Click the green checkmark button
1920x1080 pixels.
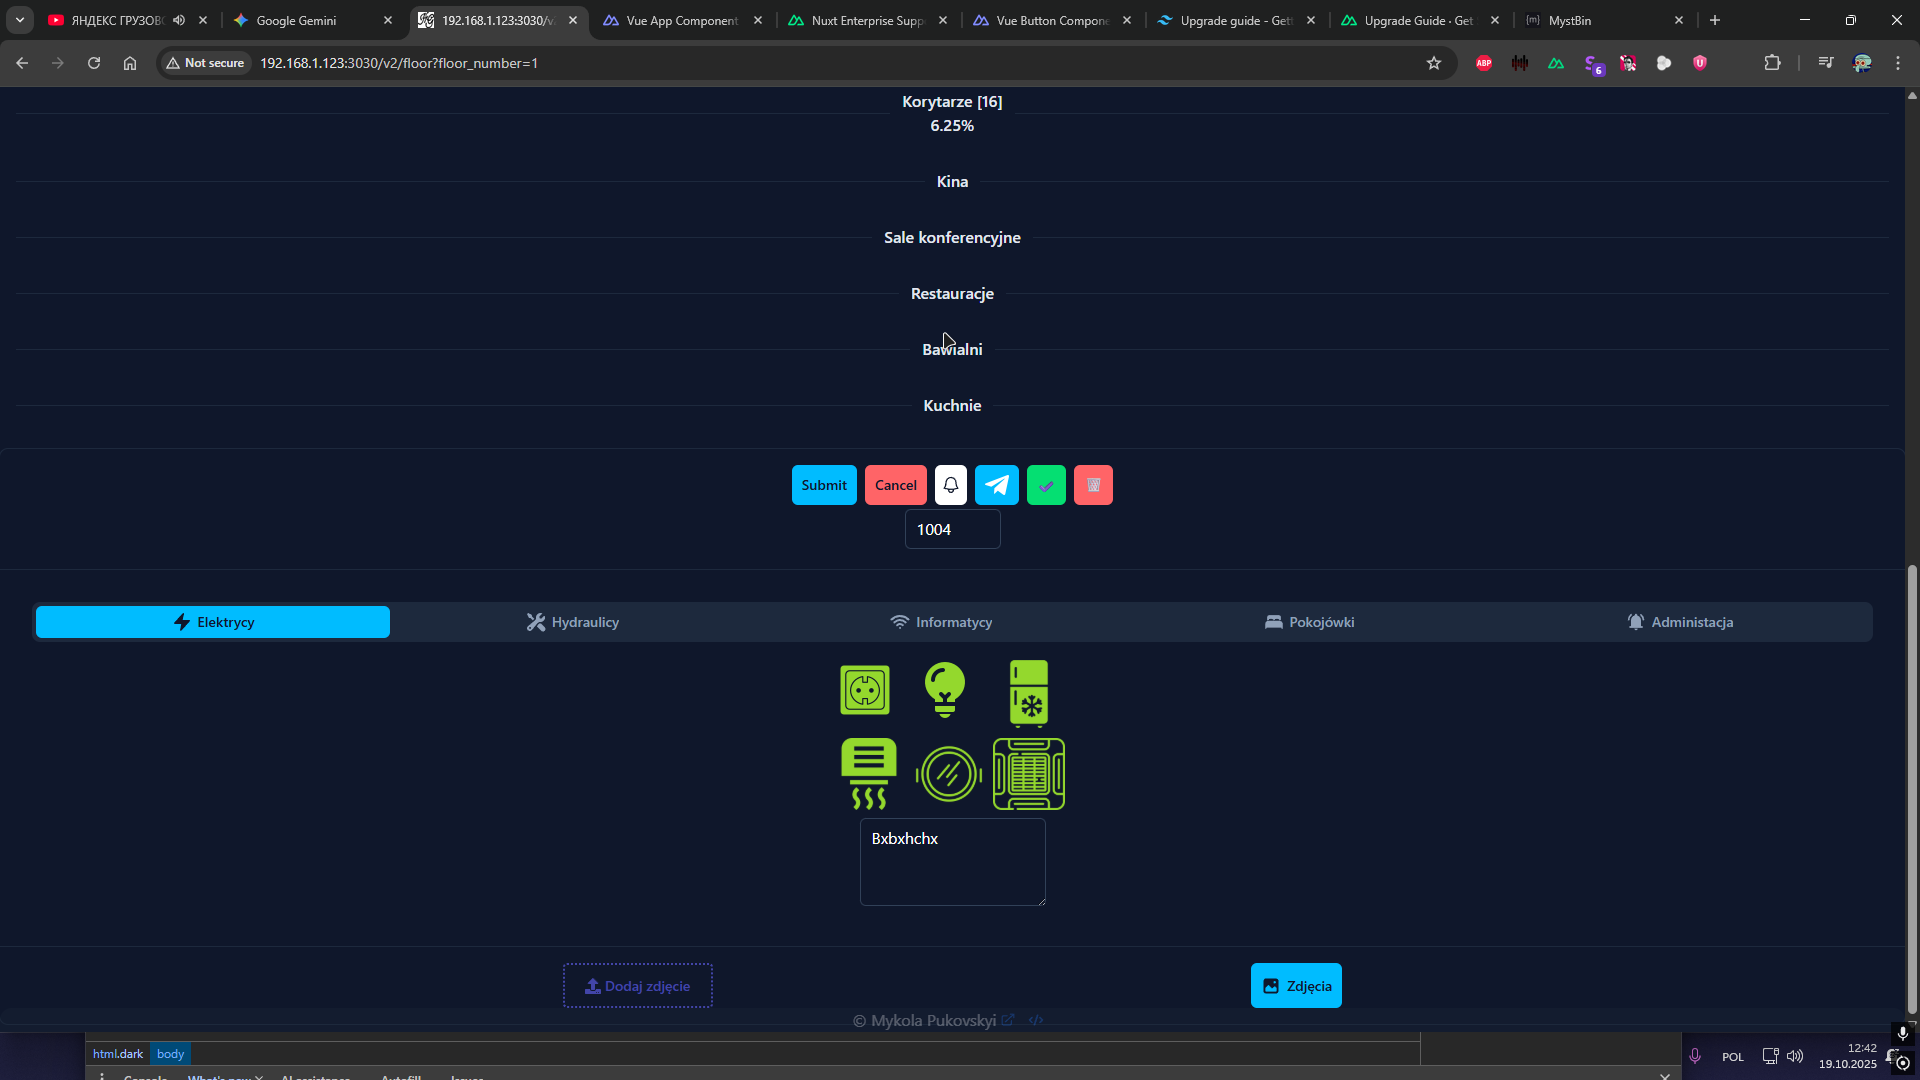tap(1046, 485)
